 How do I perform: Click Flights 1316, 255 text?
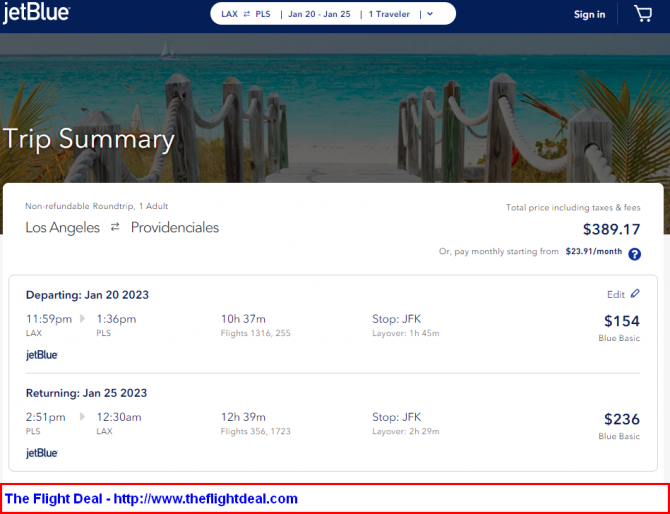256,333
